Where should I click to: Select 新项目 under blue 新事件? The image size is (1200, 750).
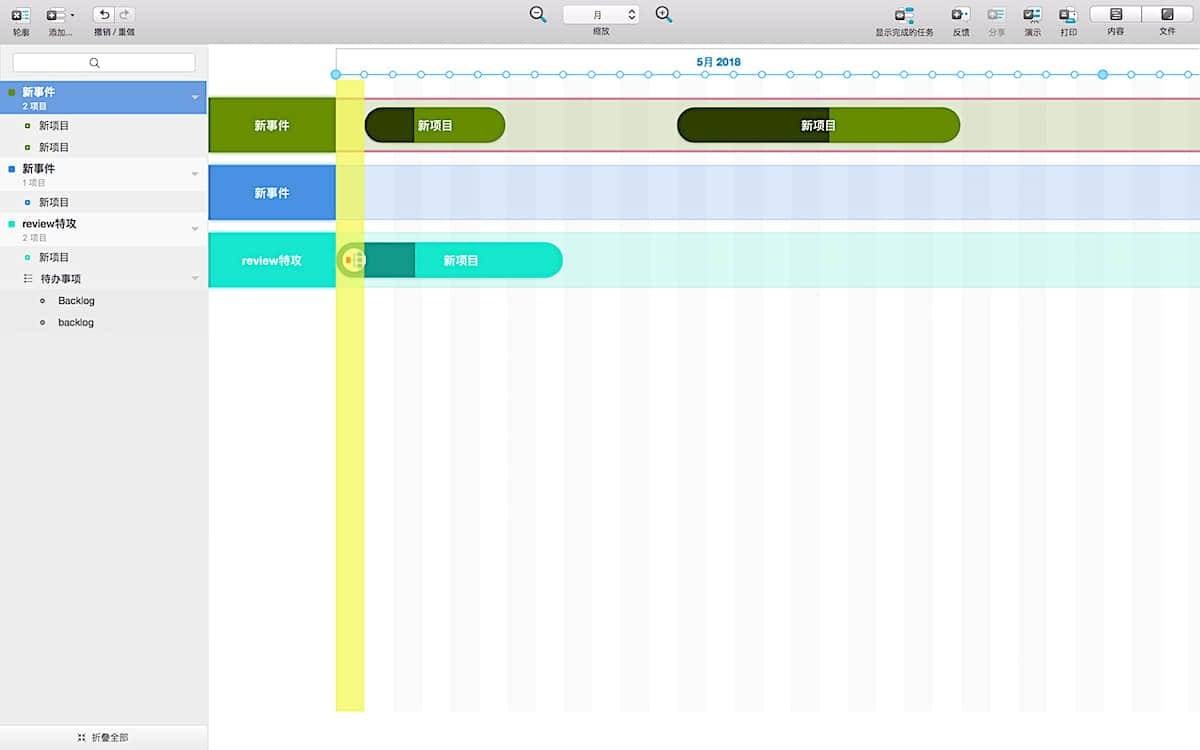click(x=104, y=202)
